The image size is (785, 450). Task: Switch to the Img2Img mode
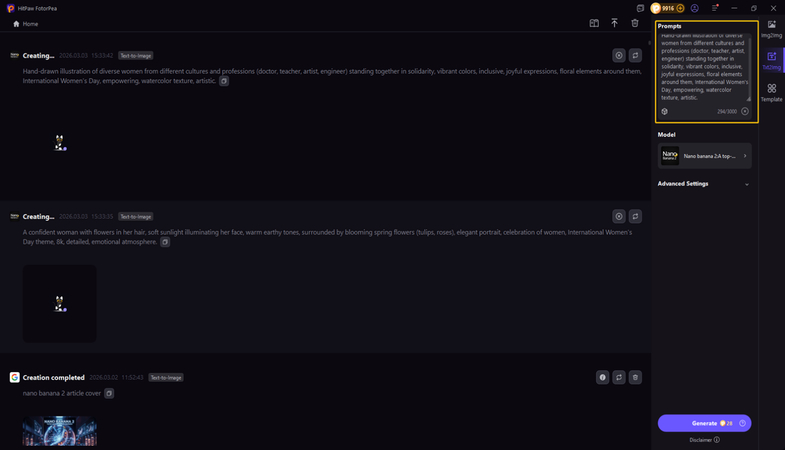click(x=771, y=28)
